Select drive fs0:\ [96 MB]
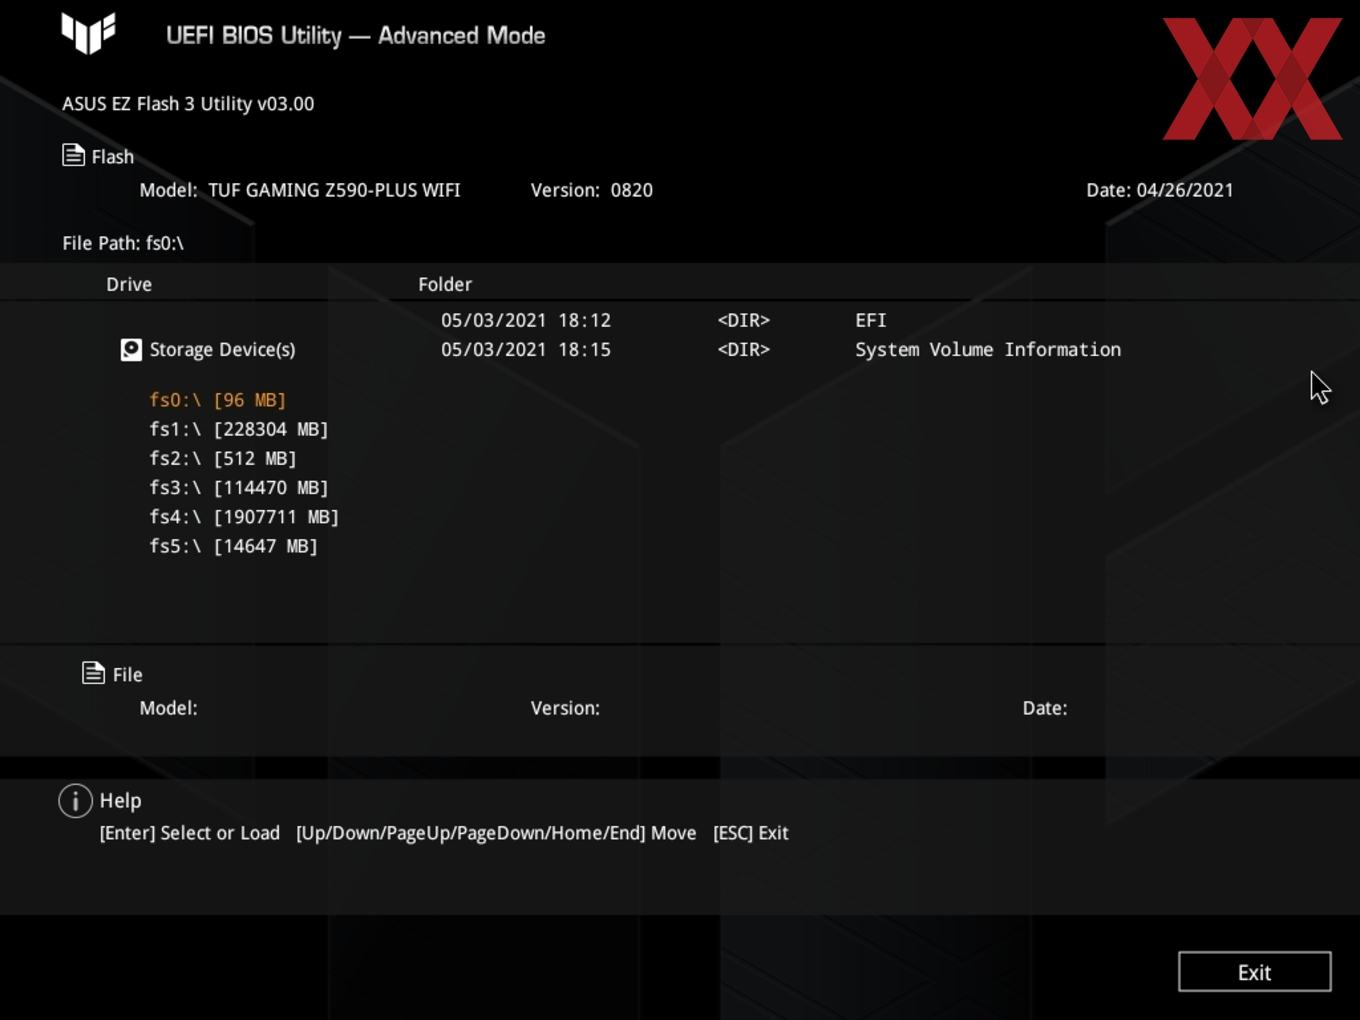Viewport: 1360px width, 1020px height. click(x=218, y=400)
